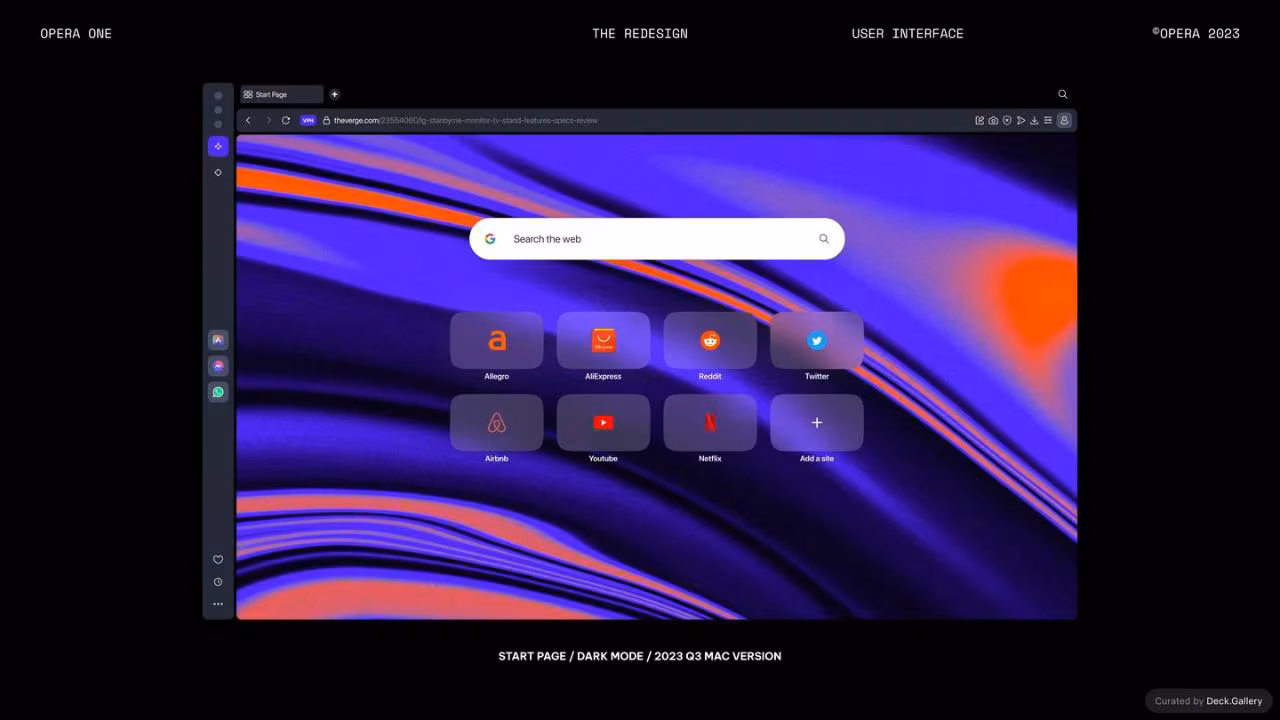This screenshot has height=720, width=1280.
Task: Open a new tab with plus button
Action: point(335,94)
